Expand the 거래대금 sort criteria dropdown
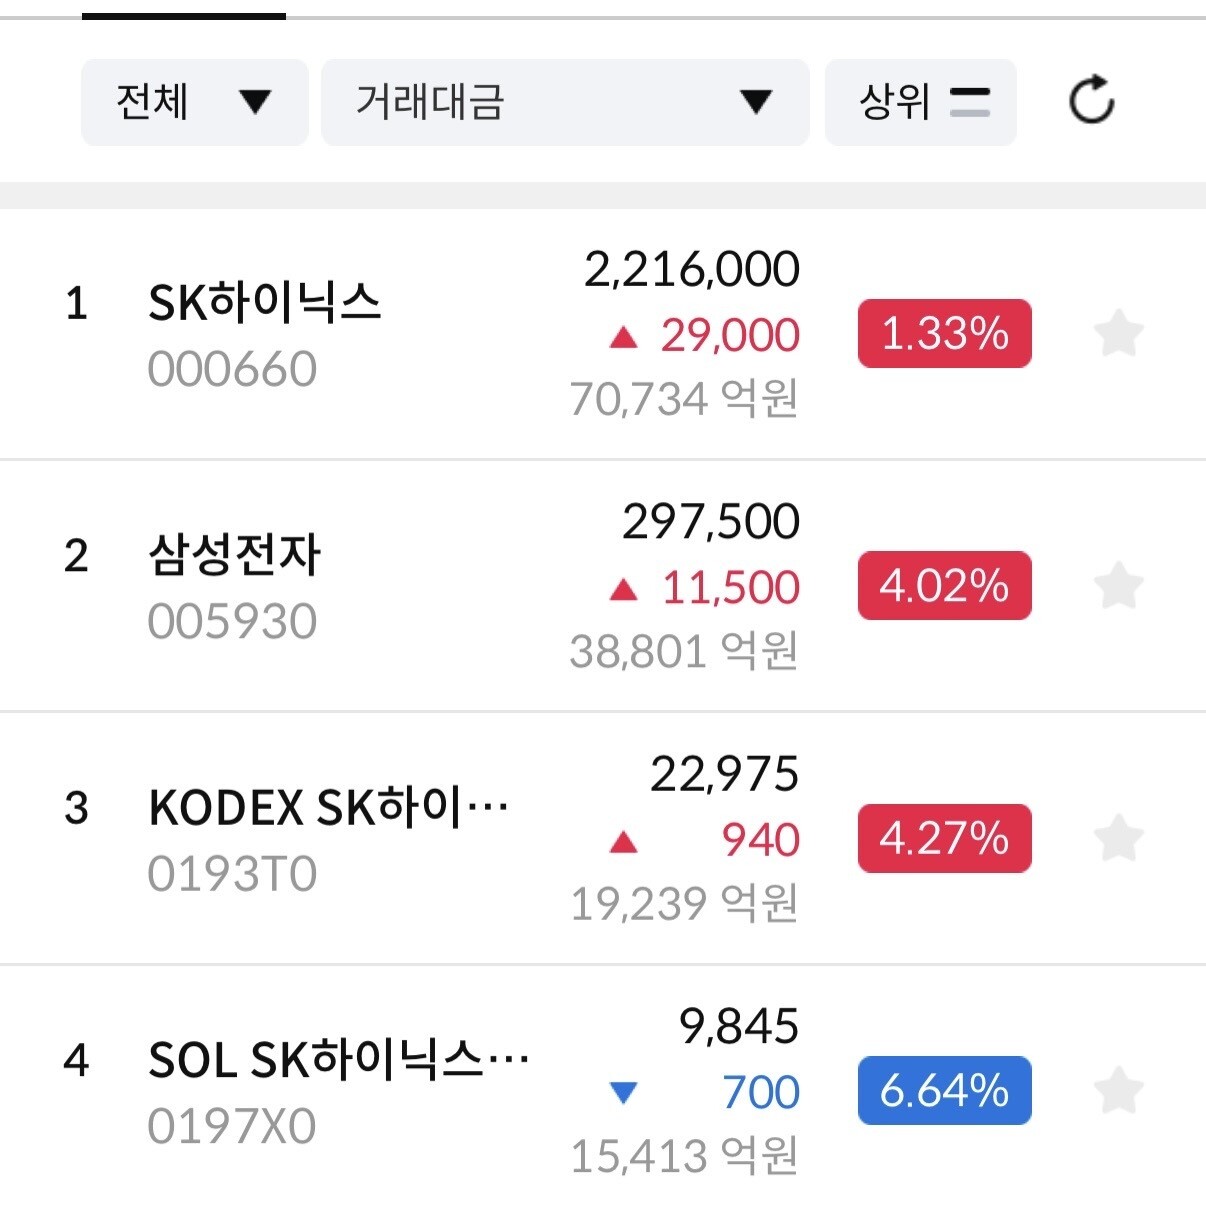 [565, 102]
